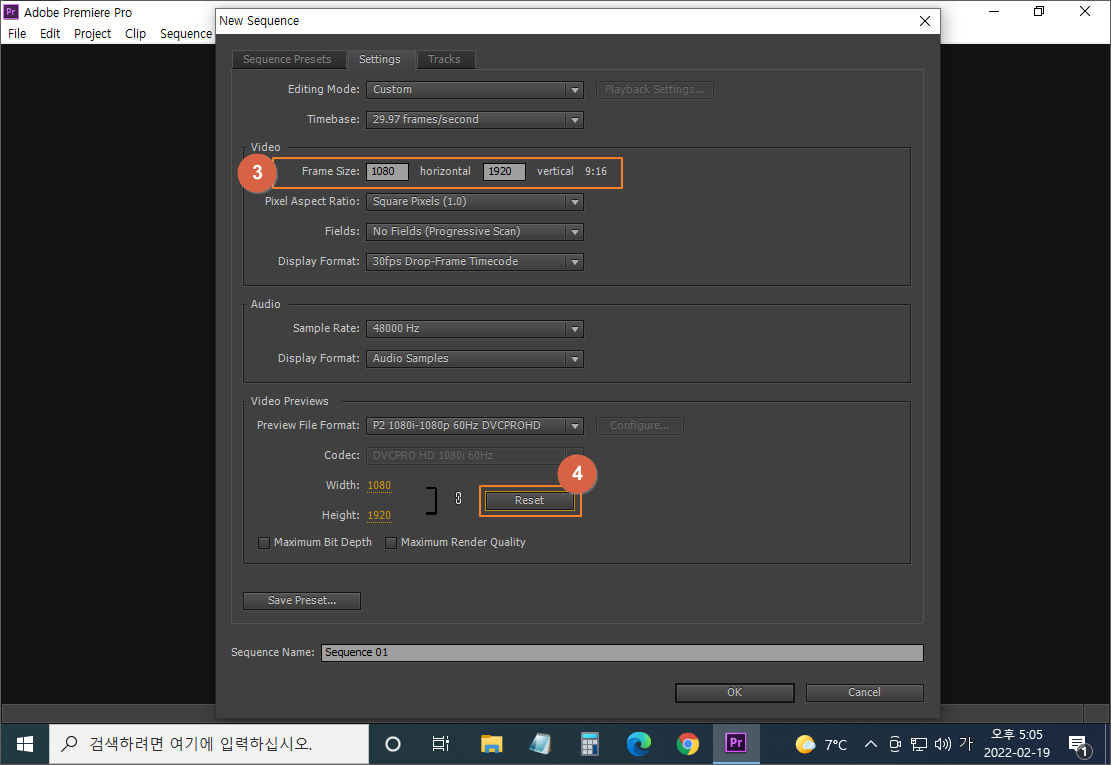Click the Configure button
This screenshot has width=1111, height=765.
[640, 426]
